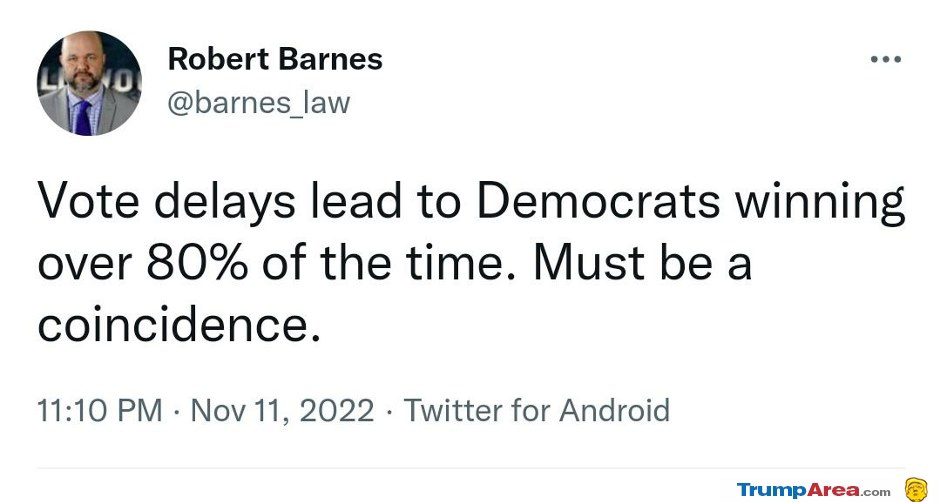The height and width of the screenshot is (502, 940).
Task: Click the words Vote delays in the tweet
Action: [x=167, y=202]
